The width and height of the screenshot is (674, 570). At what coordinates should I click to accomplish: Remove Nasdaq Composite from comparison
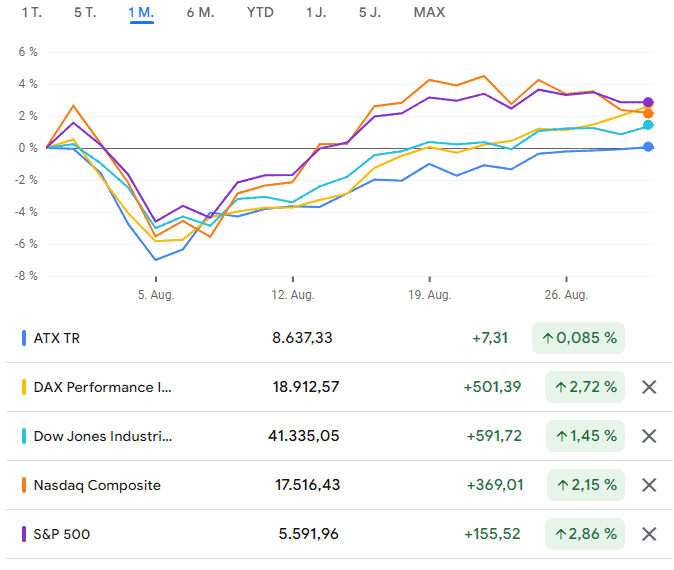coord(649,485)
